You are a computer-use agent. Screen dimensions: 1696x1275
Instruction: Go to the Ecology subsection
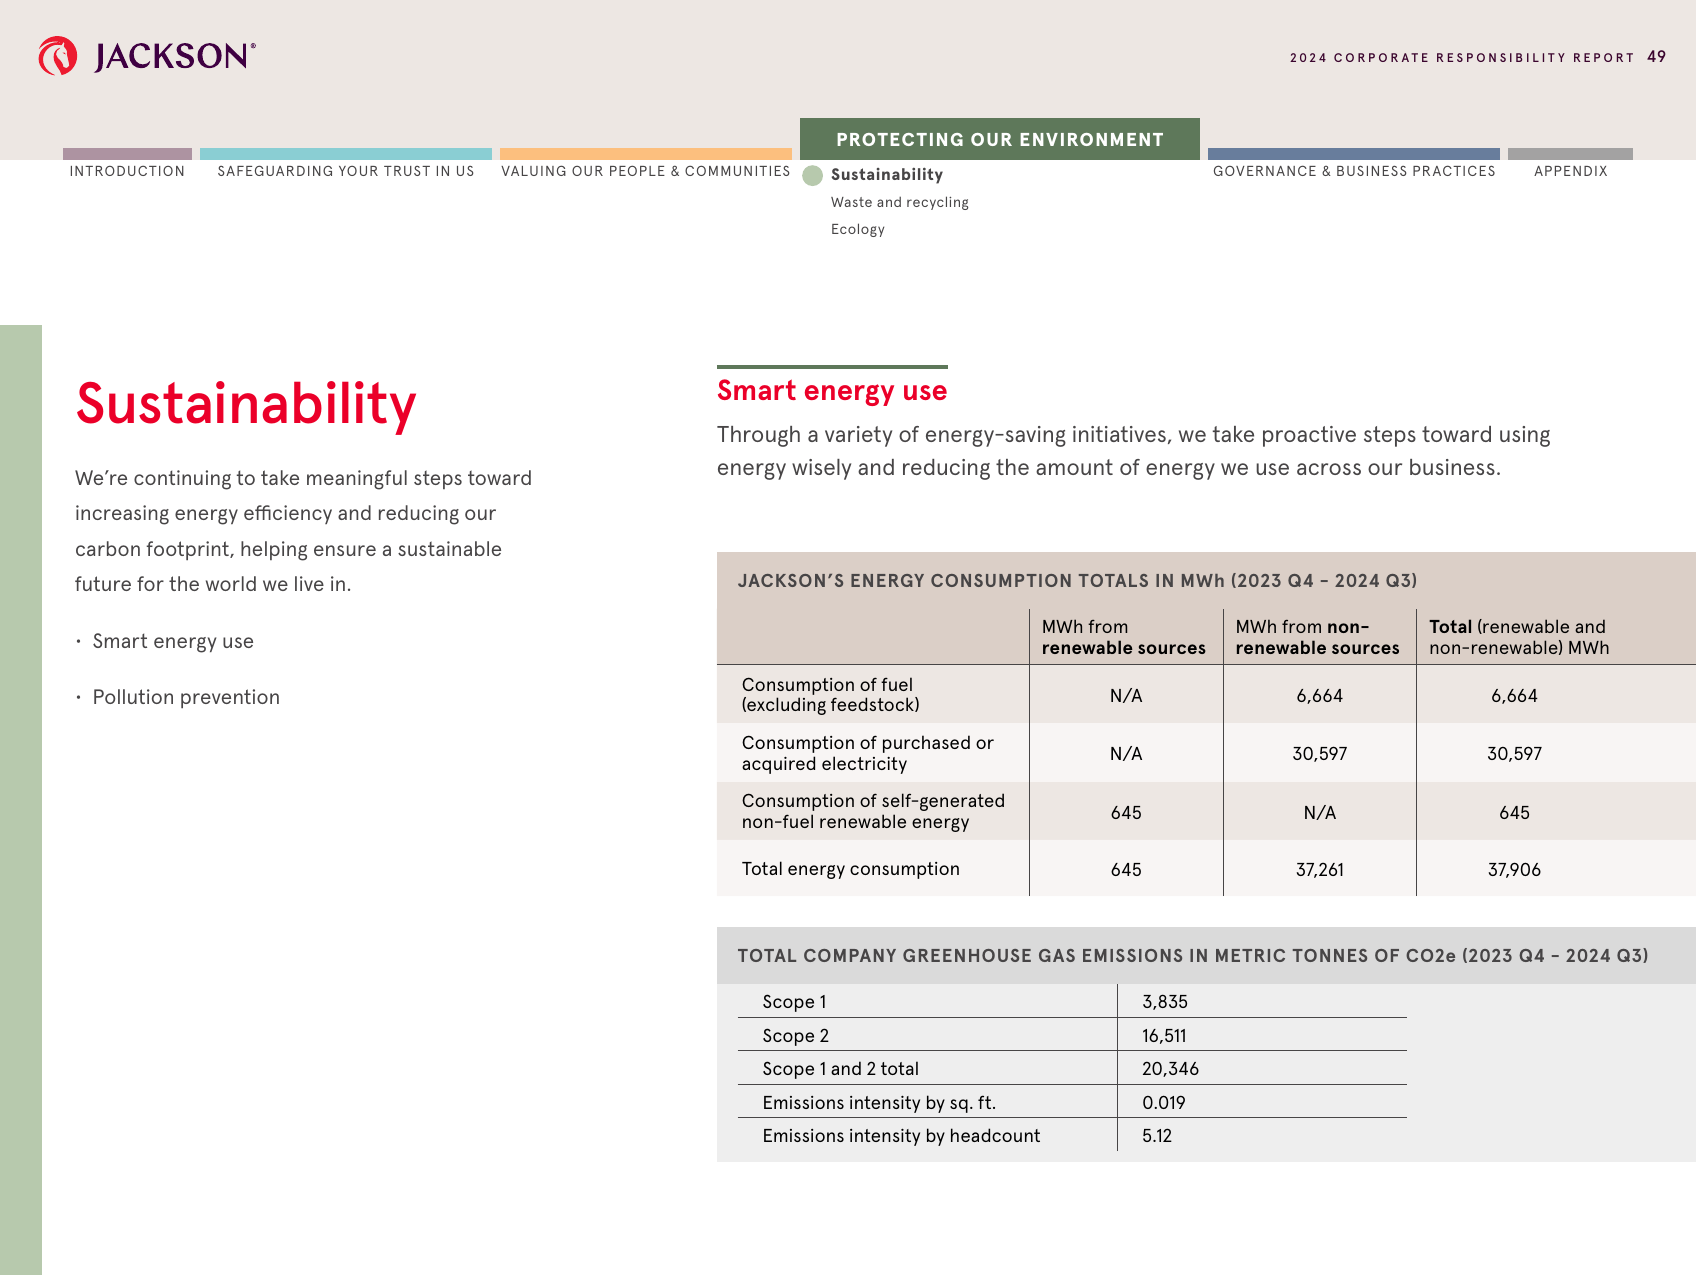858,229
